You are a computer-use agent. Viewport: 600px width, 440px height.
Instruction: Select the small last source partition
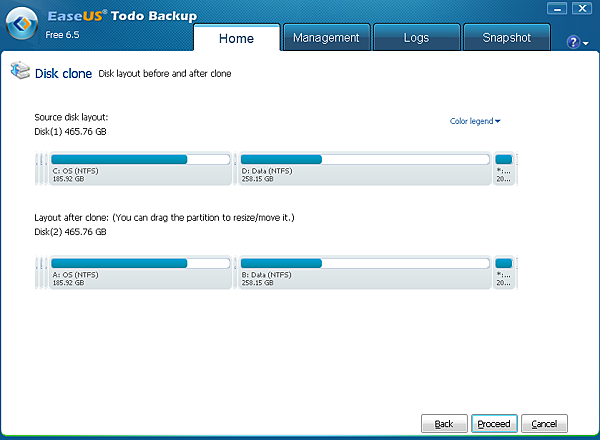point(504,168)
